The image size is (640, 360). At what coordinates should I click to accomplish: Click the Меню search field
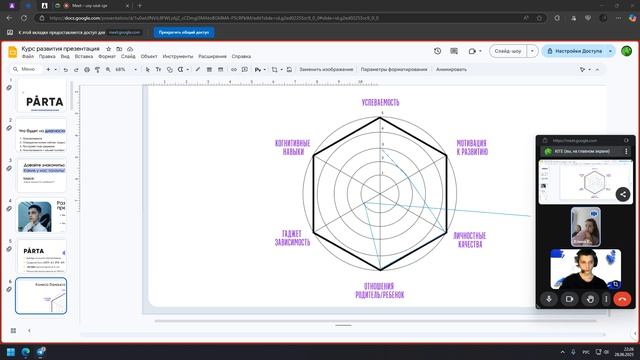[x=27, y=70]
